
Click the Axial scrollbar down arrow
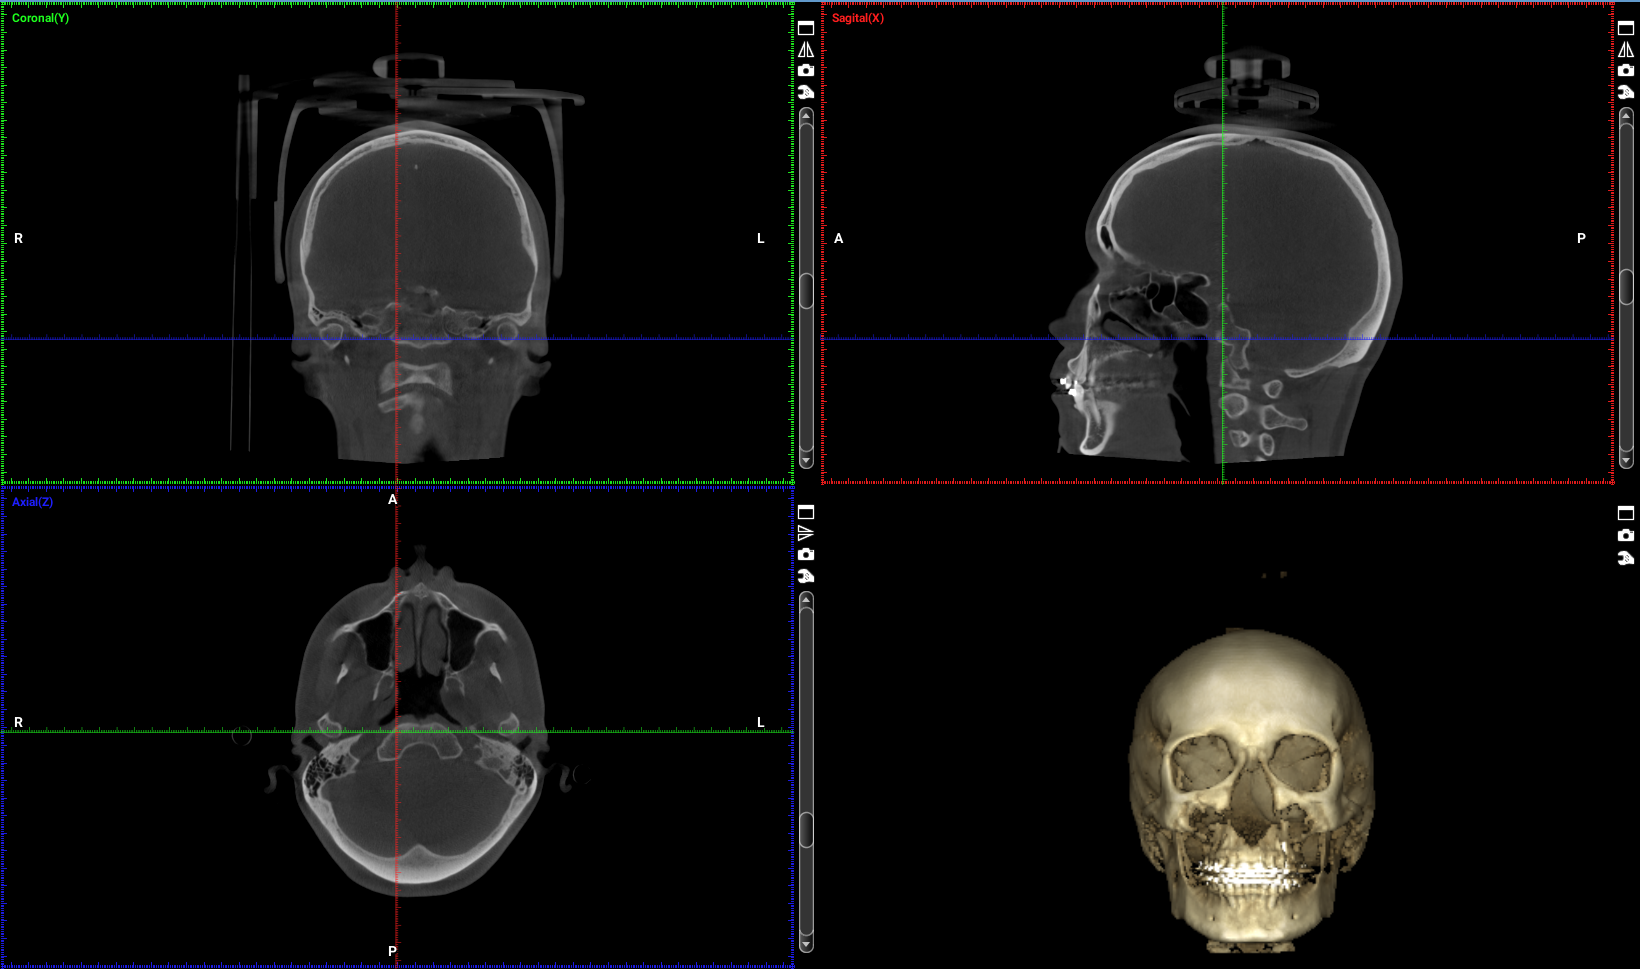click(x=807, y=943)
